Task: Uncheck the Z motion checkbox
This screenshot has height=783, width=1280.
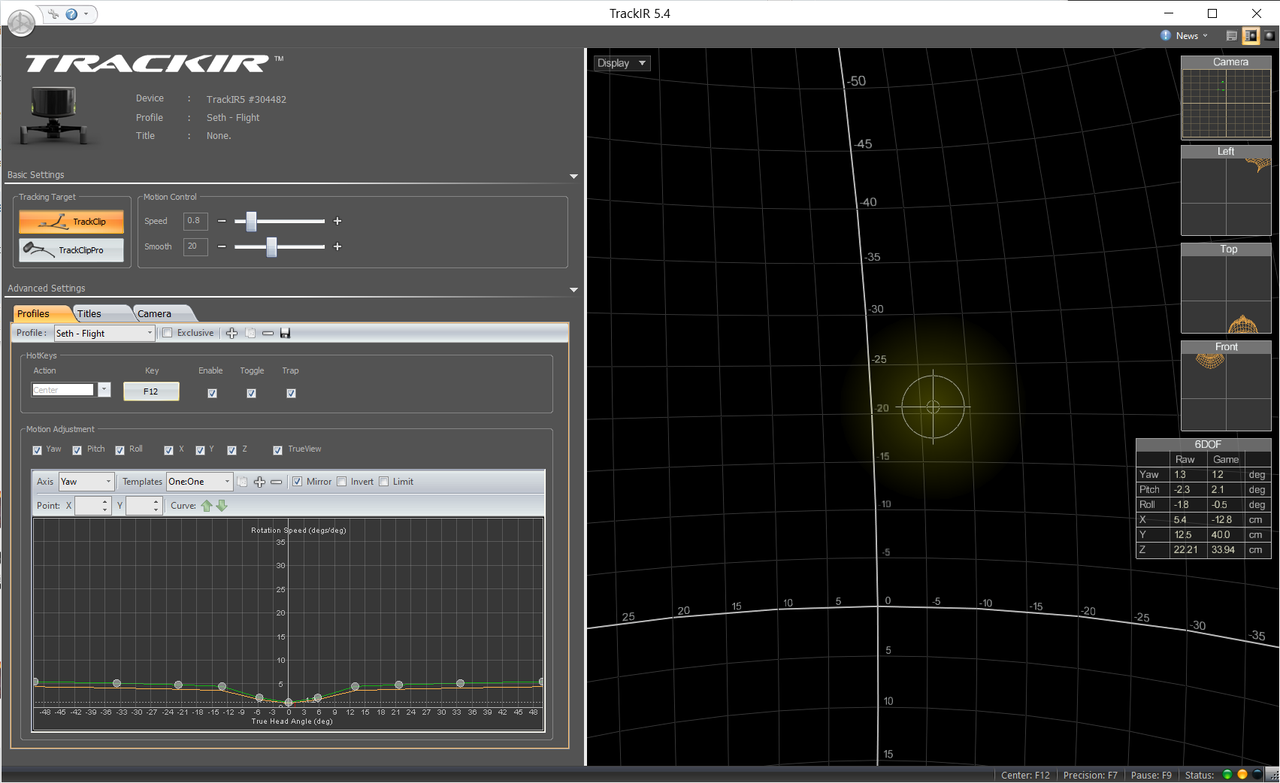Action: point(232,450)
